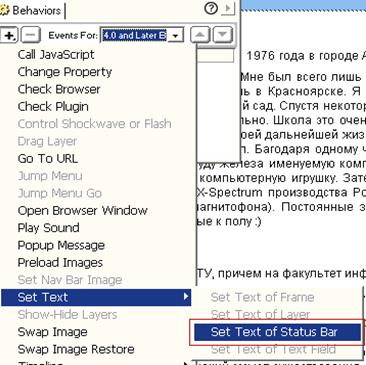The width and height of the screenshot is (366, 365).
Task: Click the minus button to remove behavior
Action: [x=30, y=35]
